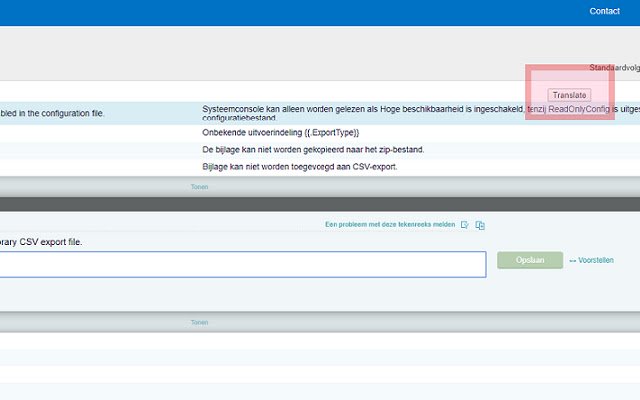This screenshot has height=400, width=640.
Task: Select row 'Onbekende uitvoerindeling {{.ExportType}}'
Action: pos(320,133)
